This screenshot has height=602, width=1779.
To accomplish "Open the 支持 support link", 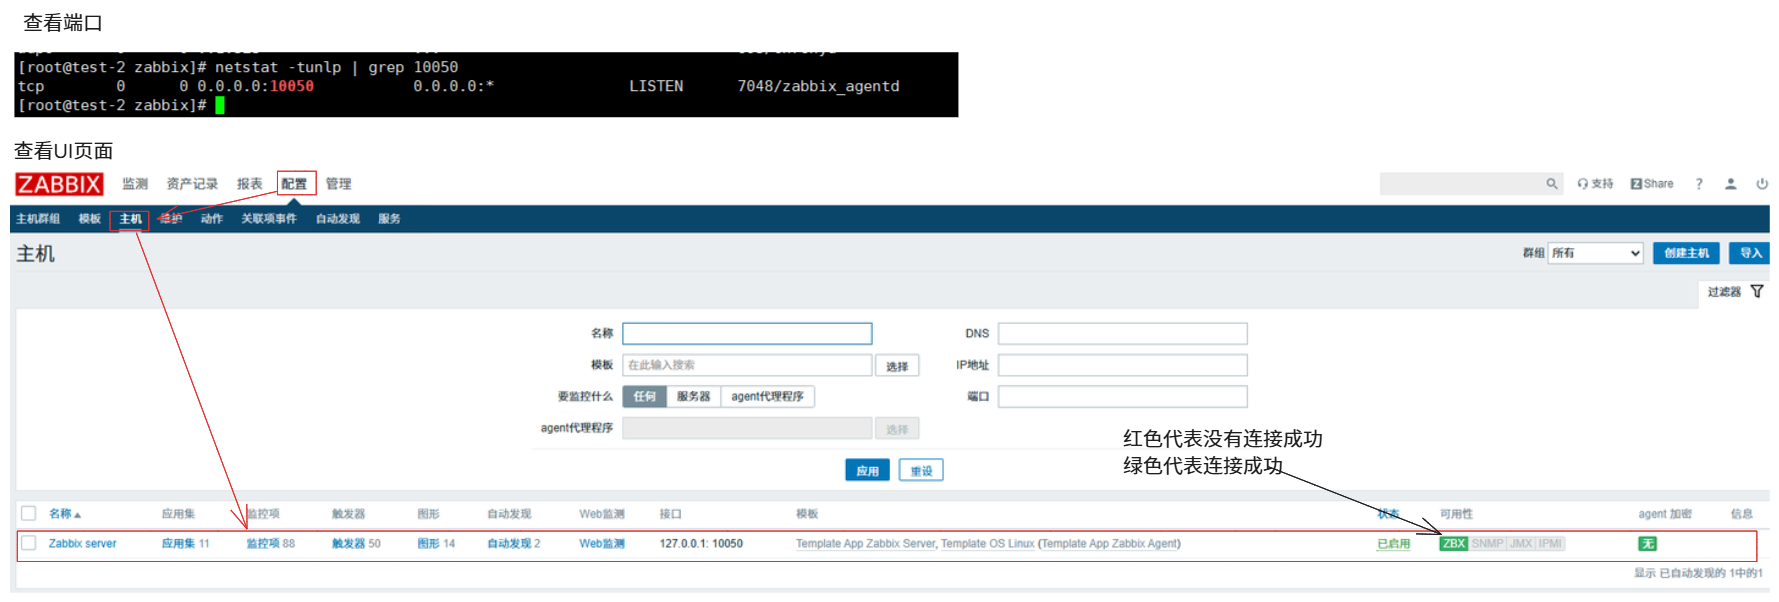I will (x=1595, y=184).
